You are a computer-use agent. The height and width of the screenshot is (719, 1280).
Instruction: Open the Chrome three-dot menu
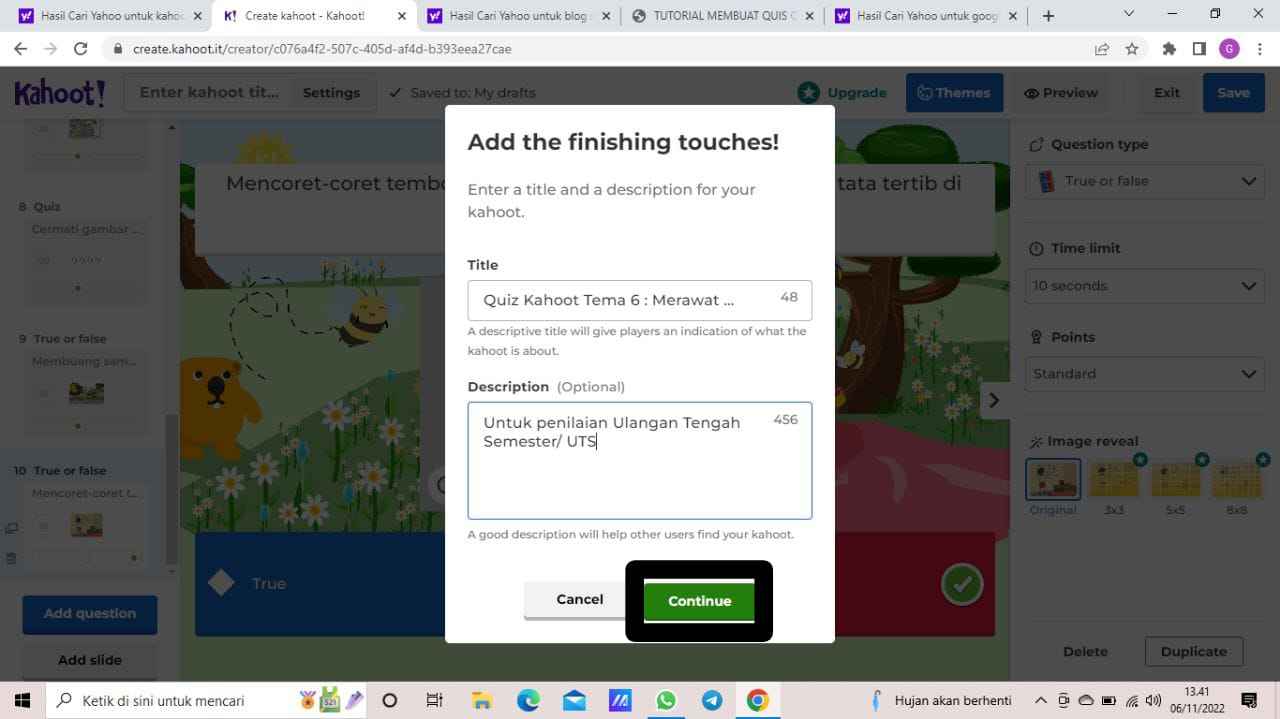(1259, 49)
